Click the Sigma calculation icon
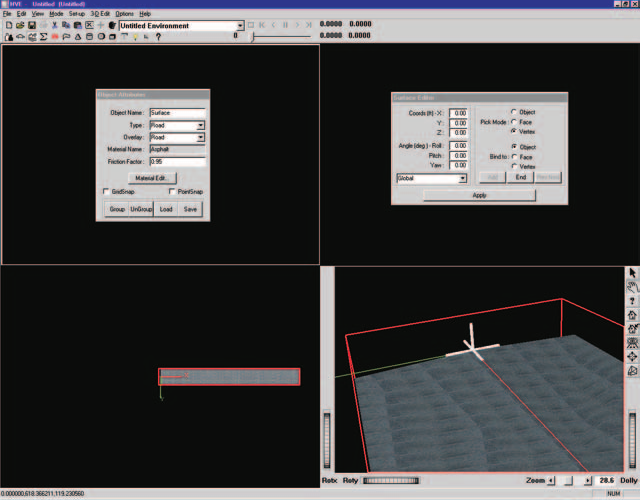The image size is (640, 500). tap(43, 37)
